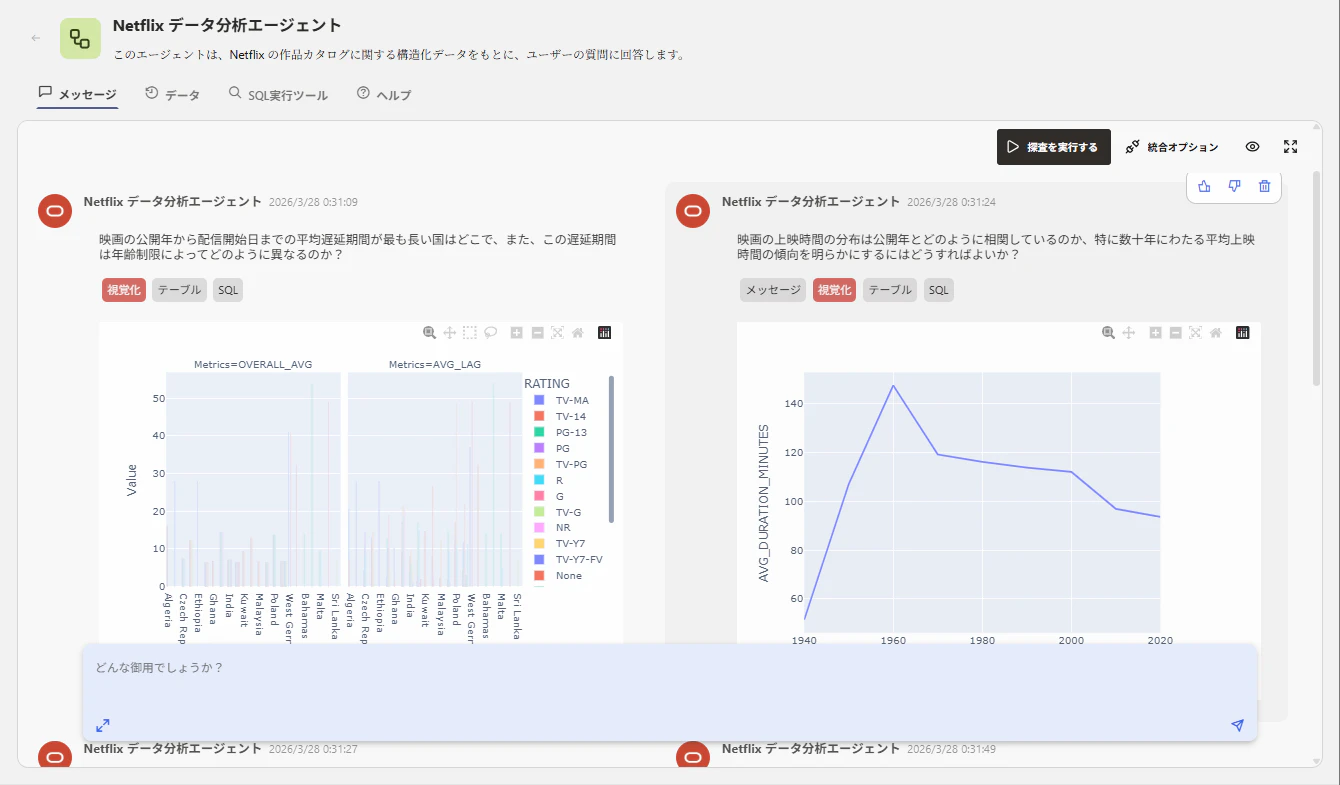
Task: Select SQL chip in the 0:31:24 message
Action: pyautogui.click(x=939, y=290)
